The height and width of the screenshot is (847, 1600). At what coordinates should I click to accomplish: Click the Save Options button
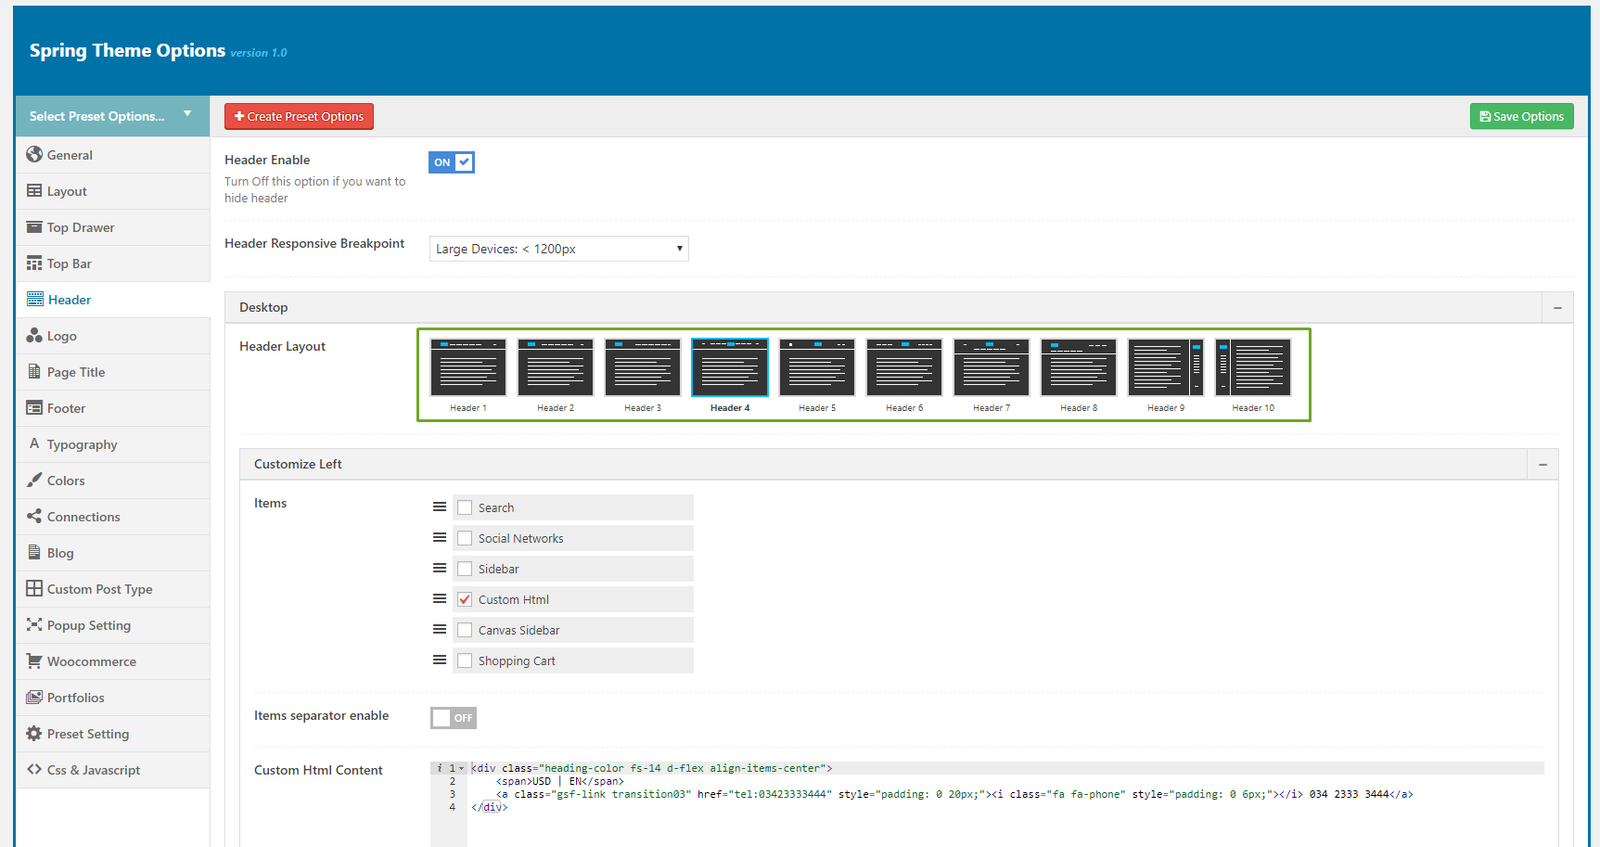pos(1521,117)
